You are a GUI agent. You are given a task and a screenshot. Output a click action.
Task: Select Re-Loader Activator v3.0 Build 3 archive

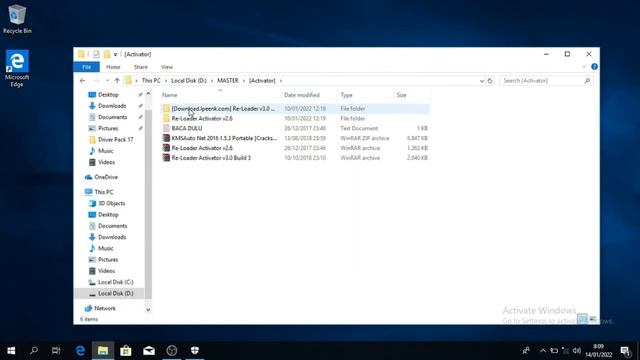[x=295, y=158]
